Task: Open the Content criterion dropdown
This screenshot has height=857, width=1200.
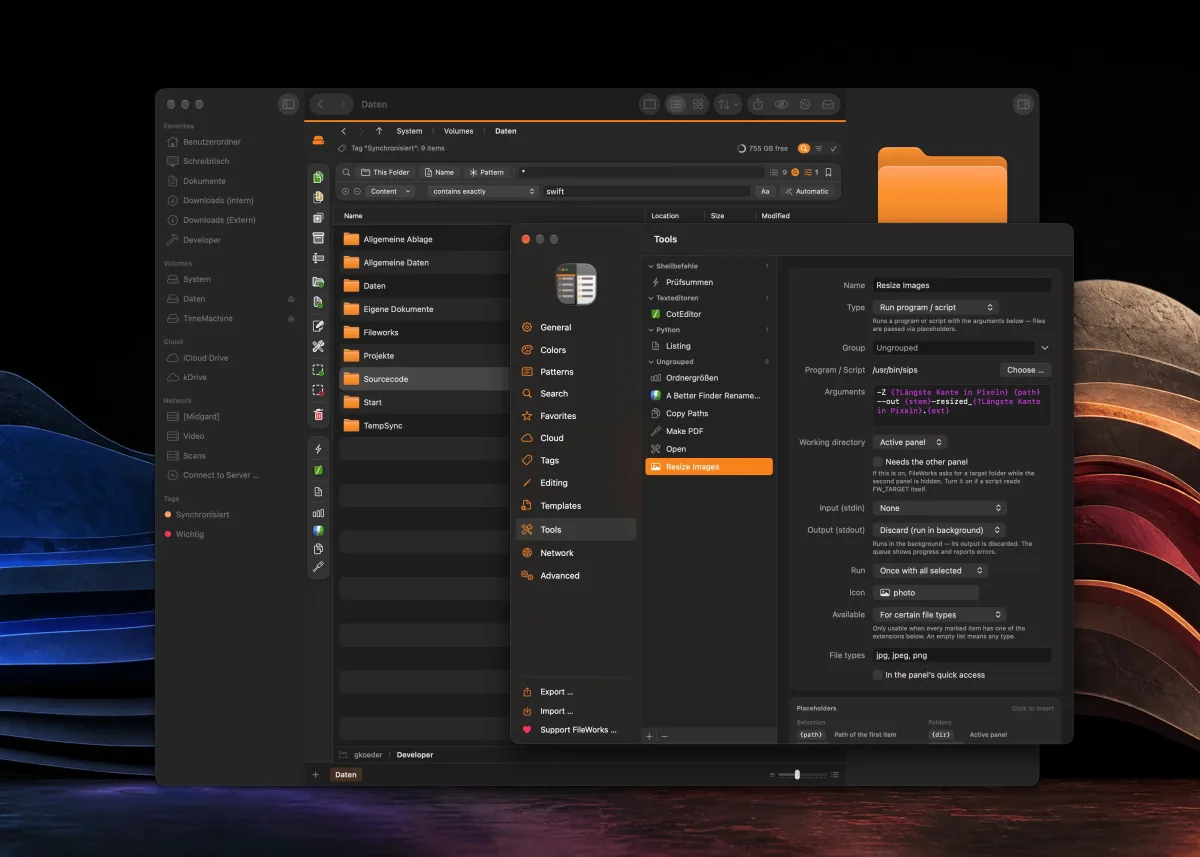Action: tap(390, 191)
